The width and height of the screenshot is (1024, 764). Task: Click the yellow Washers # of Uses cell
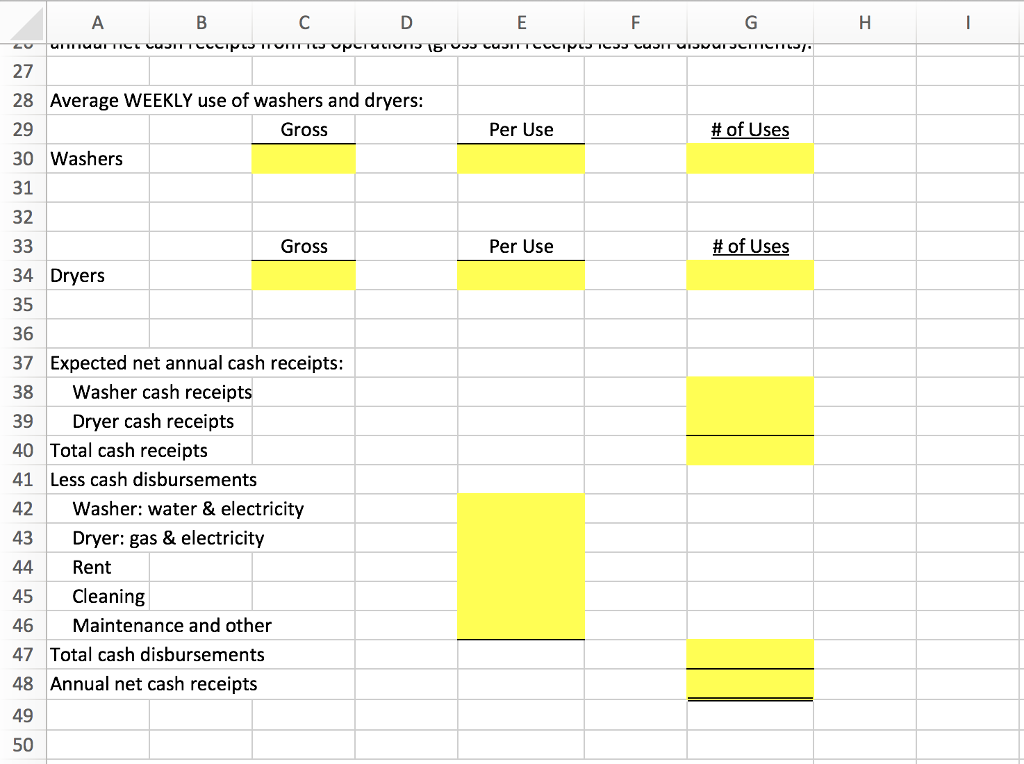750,158
